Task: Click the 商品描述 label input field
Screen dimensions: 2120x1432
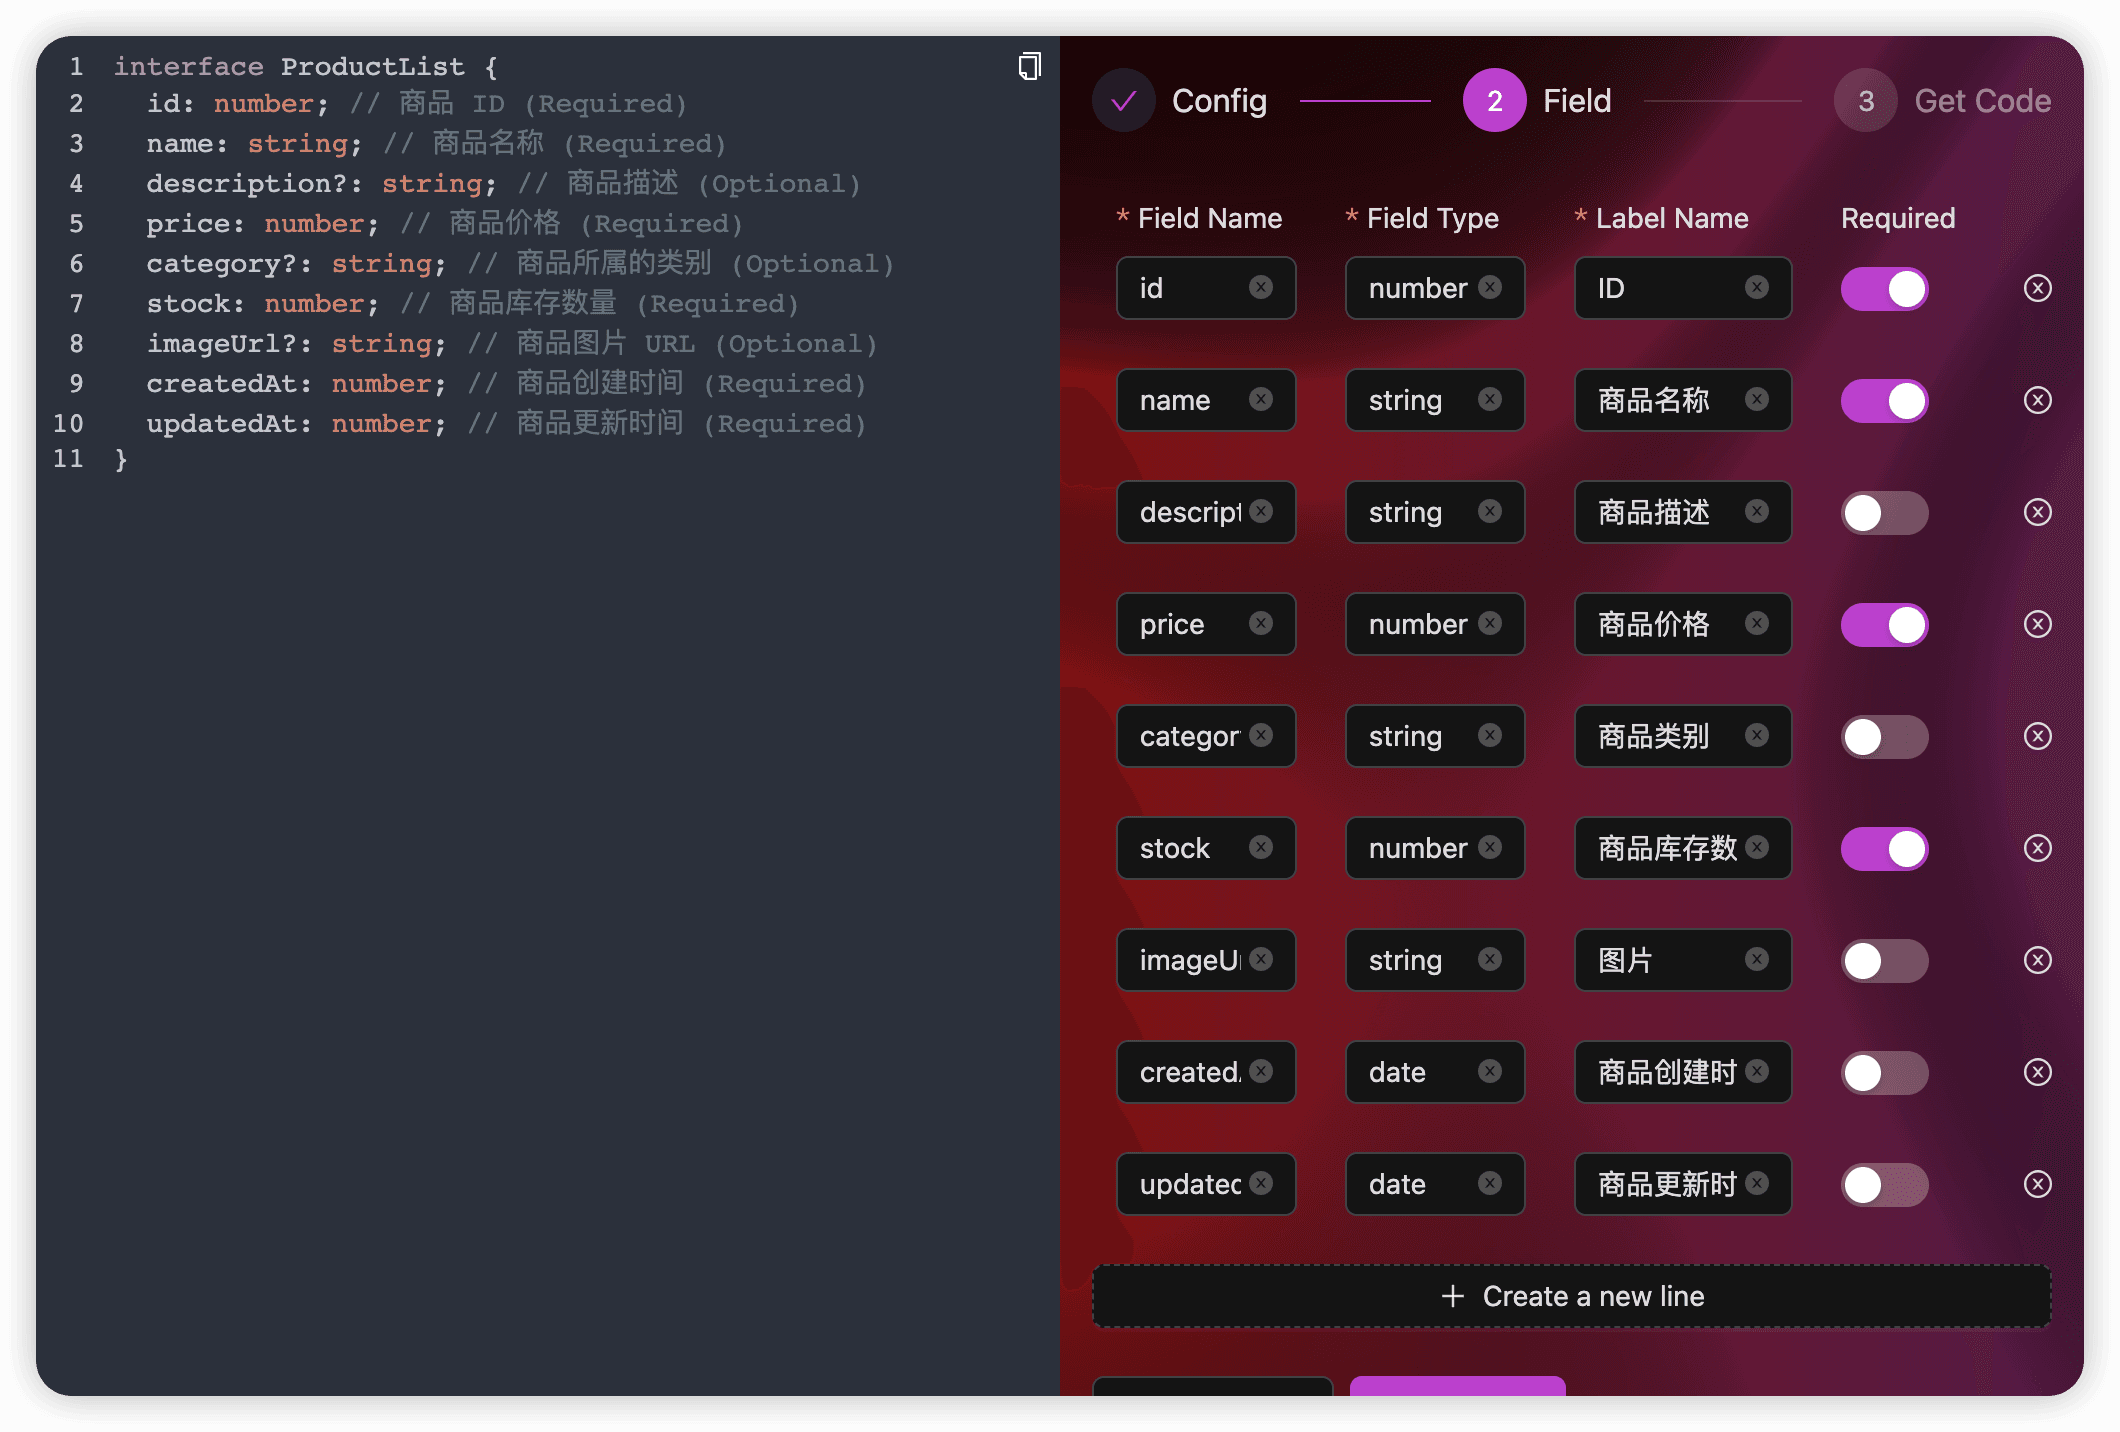Action: tap(1660, 512)
